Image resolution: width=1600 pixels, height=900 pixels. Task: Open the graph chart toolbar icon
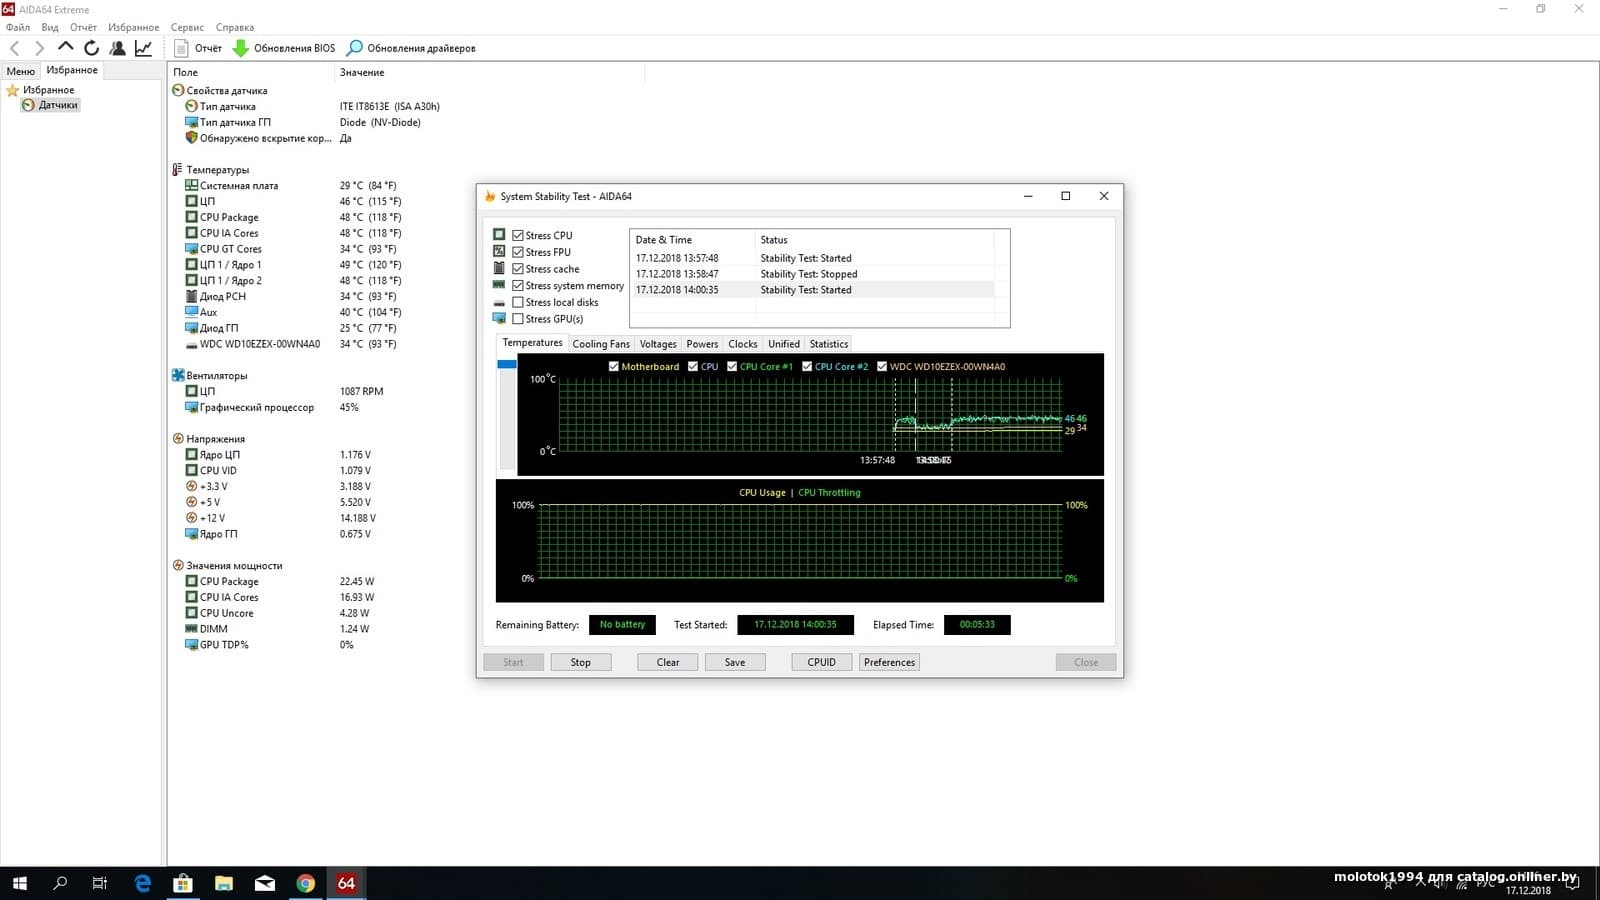tap(144, 48)
